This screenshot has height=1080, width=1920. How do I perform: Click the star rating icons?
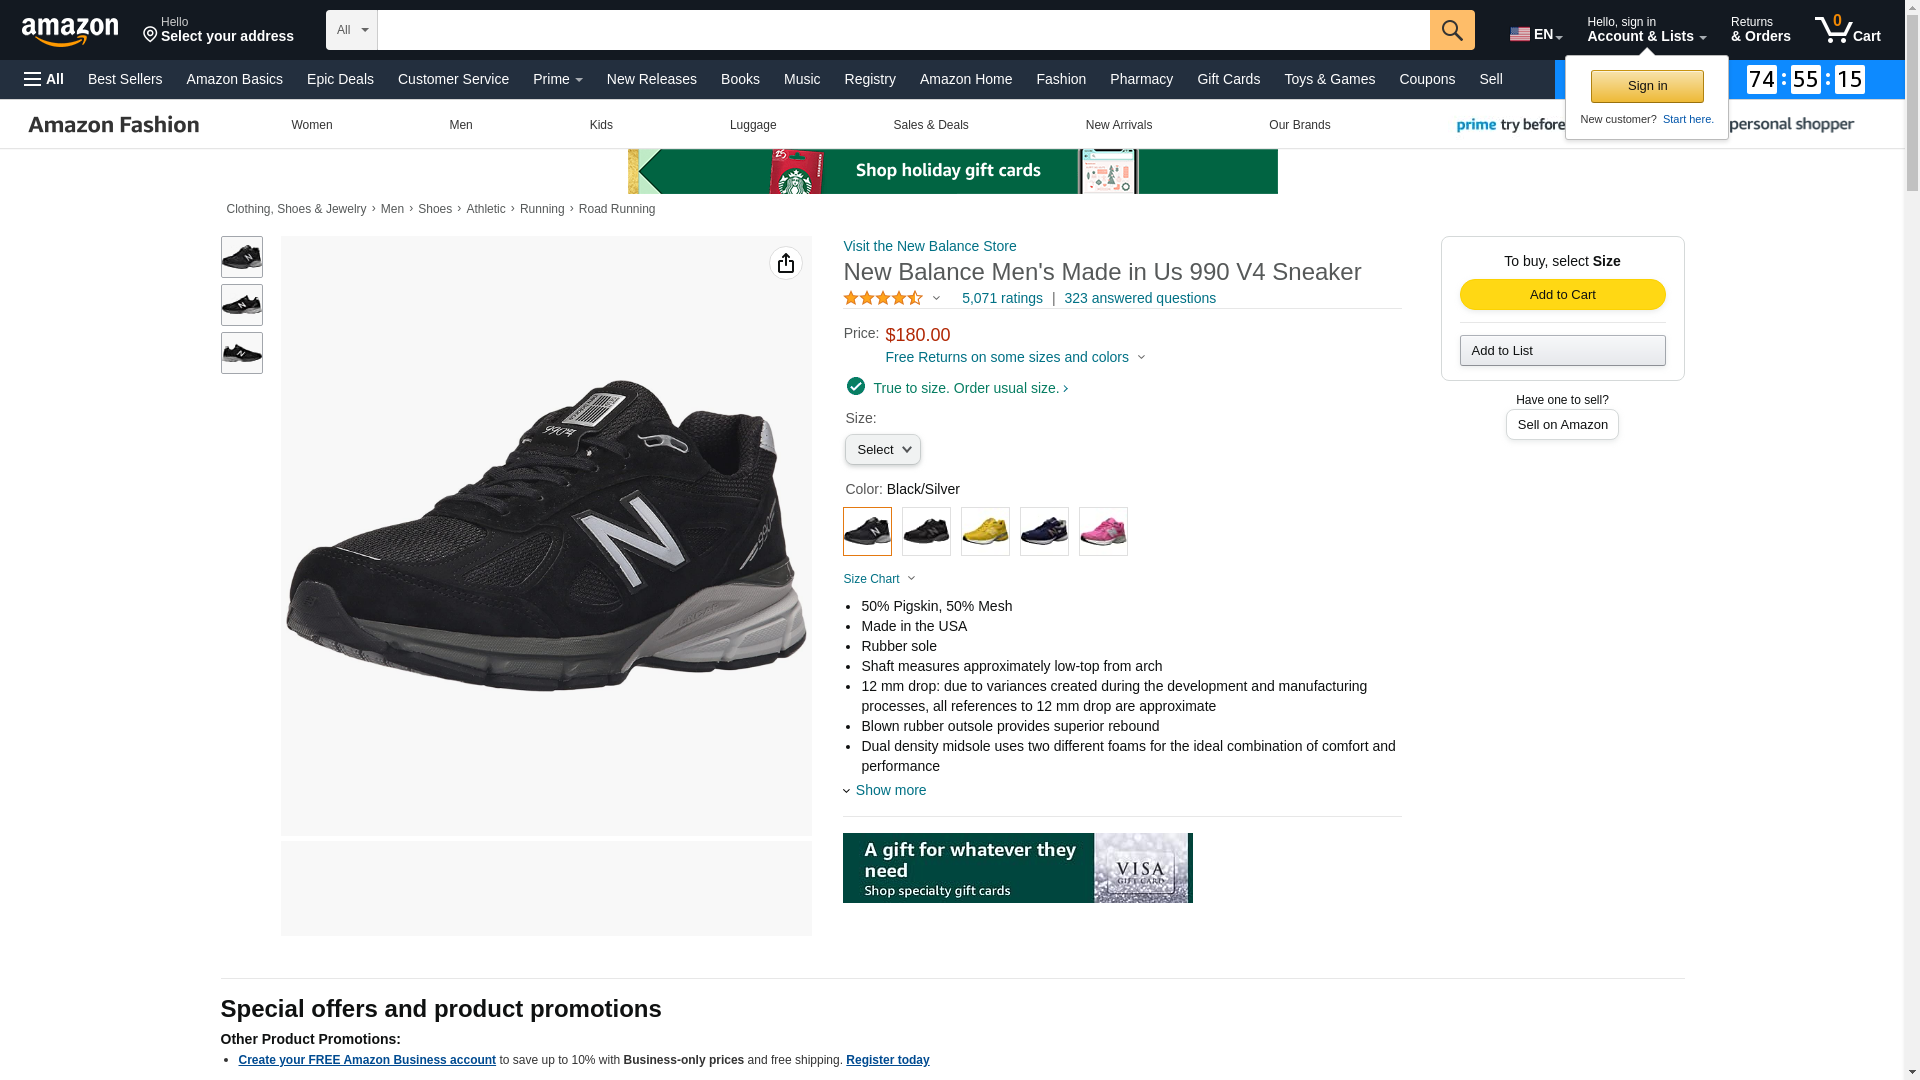click(x=883, y=298)
